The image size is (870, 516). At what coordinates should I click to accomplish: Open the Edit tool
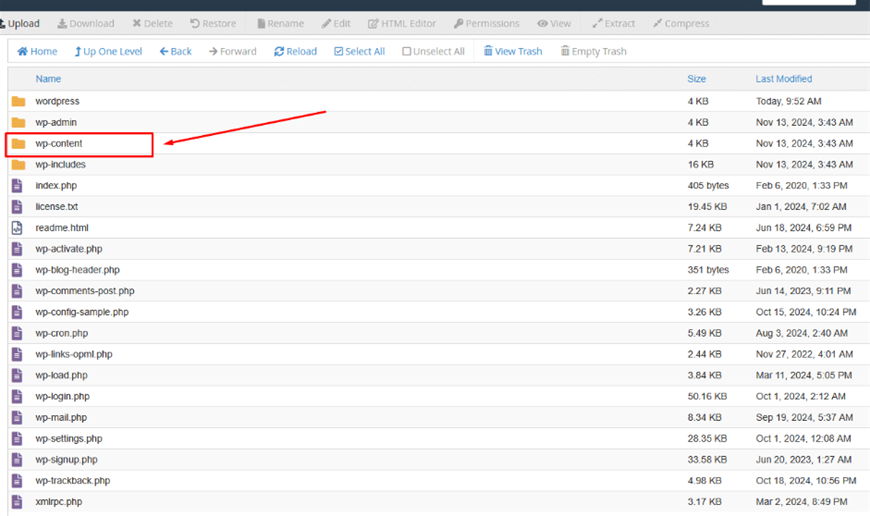[336, 23]
